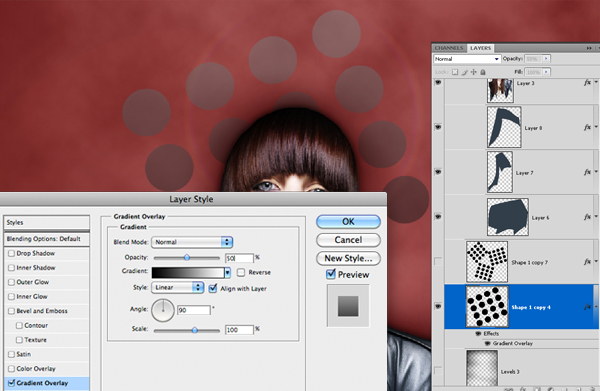
Task: Check the Reverse gradient checkbox
Action: point(241,272)
